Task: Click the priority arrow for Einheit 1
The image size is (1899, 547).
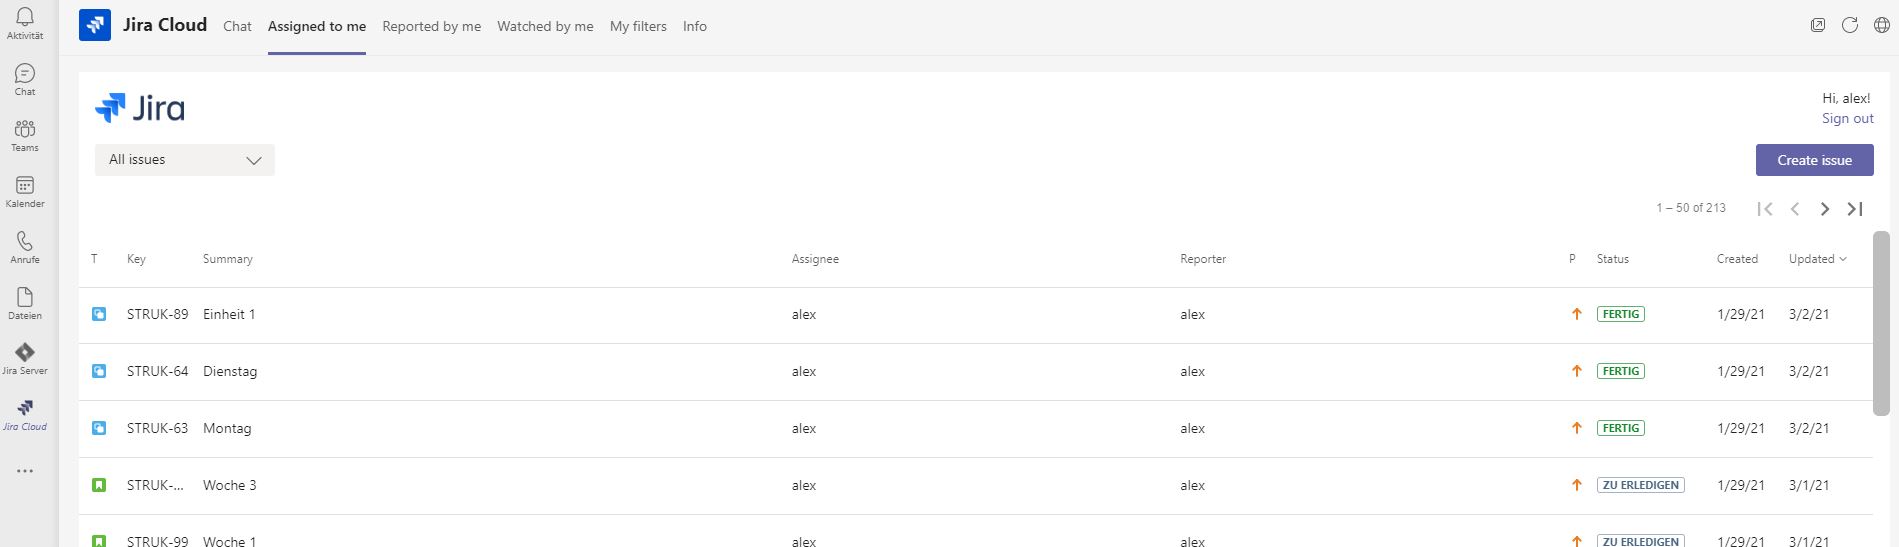Action: [x=1577, y=314]
